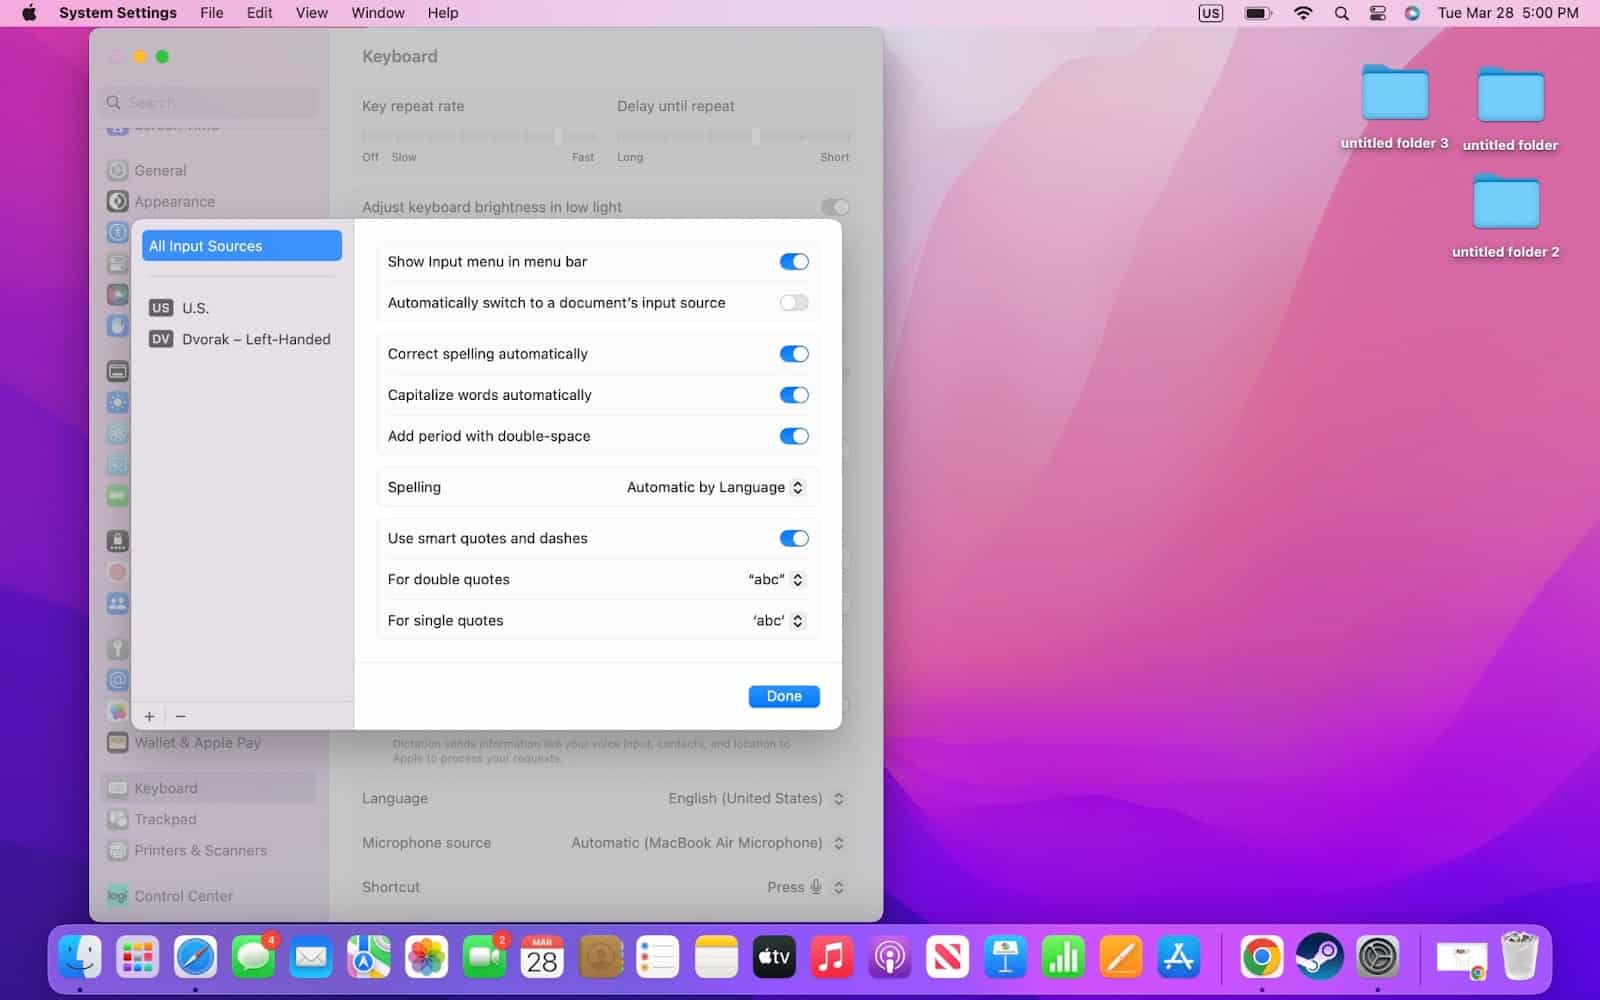Open the Spelling language dropdown
Screen dimensions: 1600x1000
(x=714, y=487)
